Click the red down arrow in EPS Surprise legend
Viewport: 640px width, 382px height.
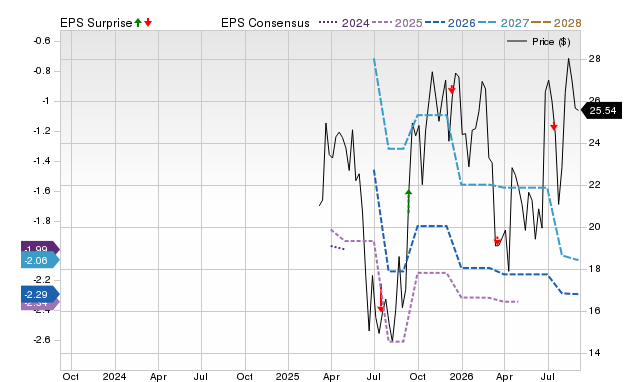pos(148,23)
